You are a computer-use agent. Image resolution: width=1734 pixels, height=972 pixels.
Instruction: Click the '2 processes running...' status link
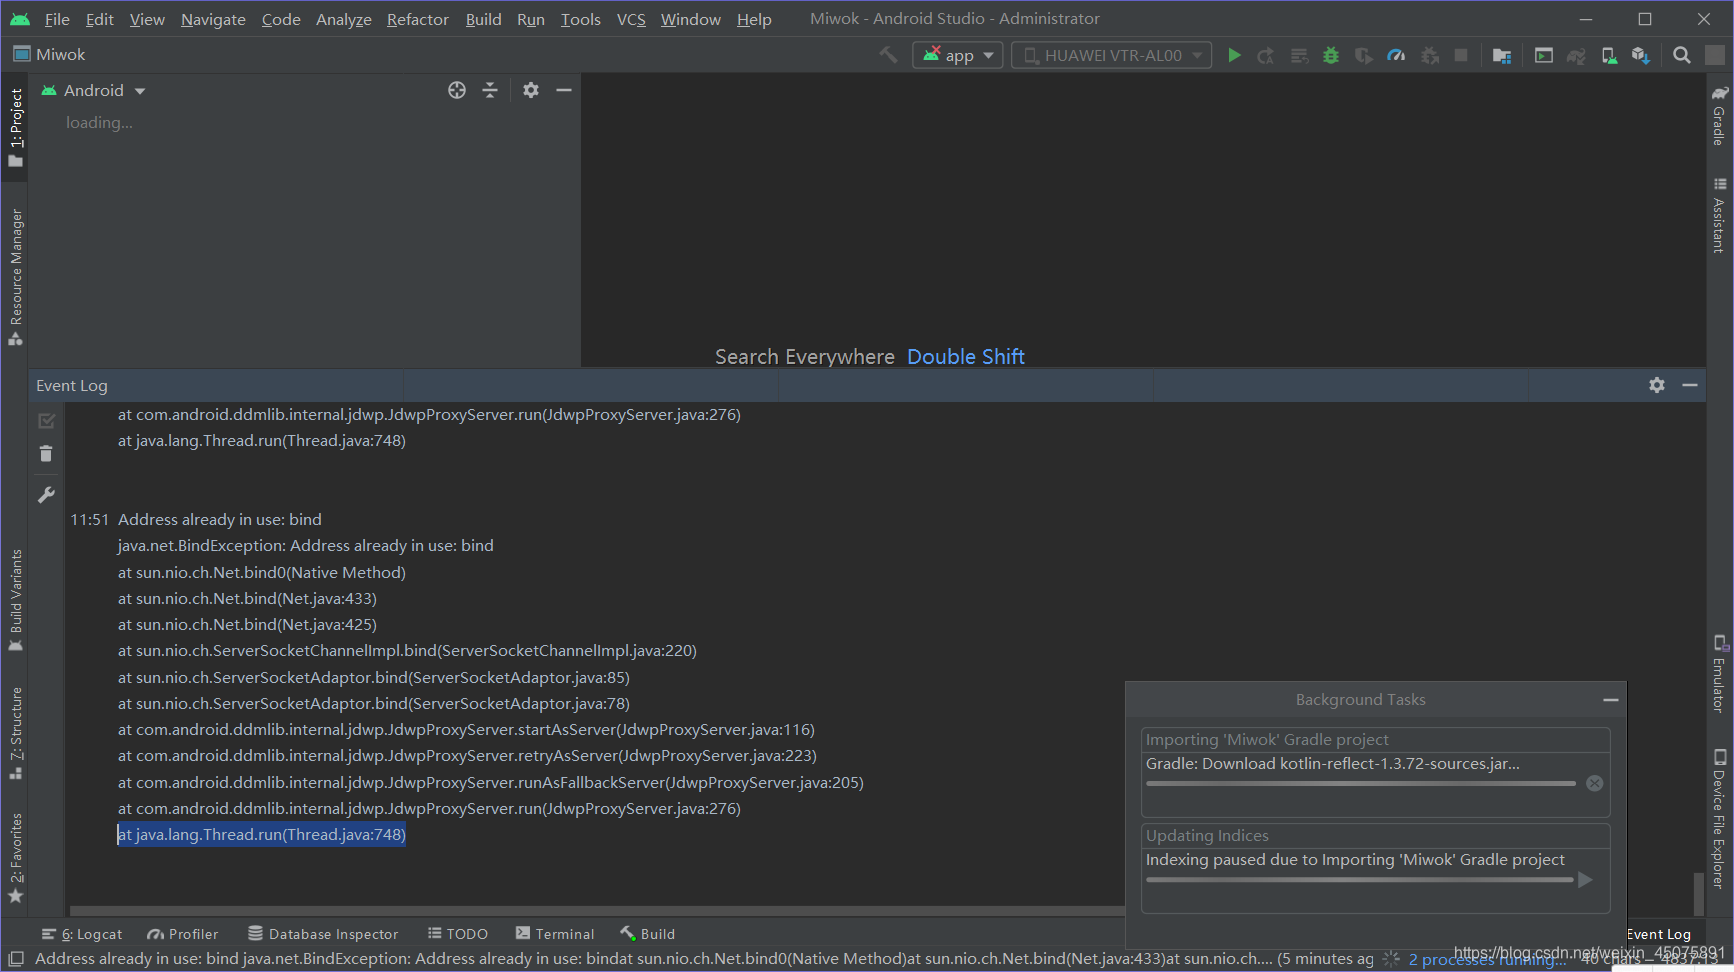point(1487,960)
